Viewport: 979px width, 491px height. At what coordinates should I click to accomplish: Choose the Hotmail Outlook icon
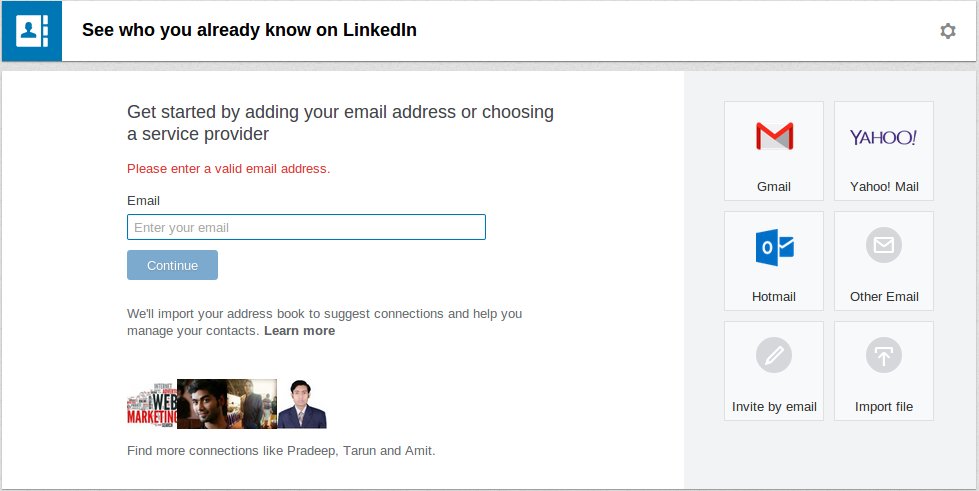coord(774,247)
